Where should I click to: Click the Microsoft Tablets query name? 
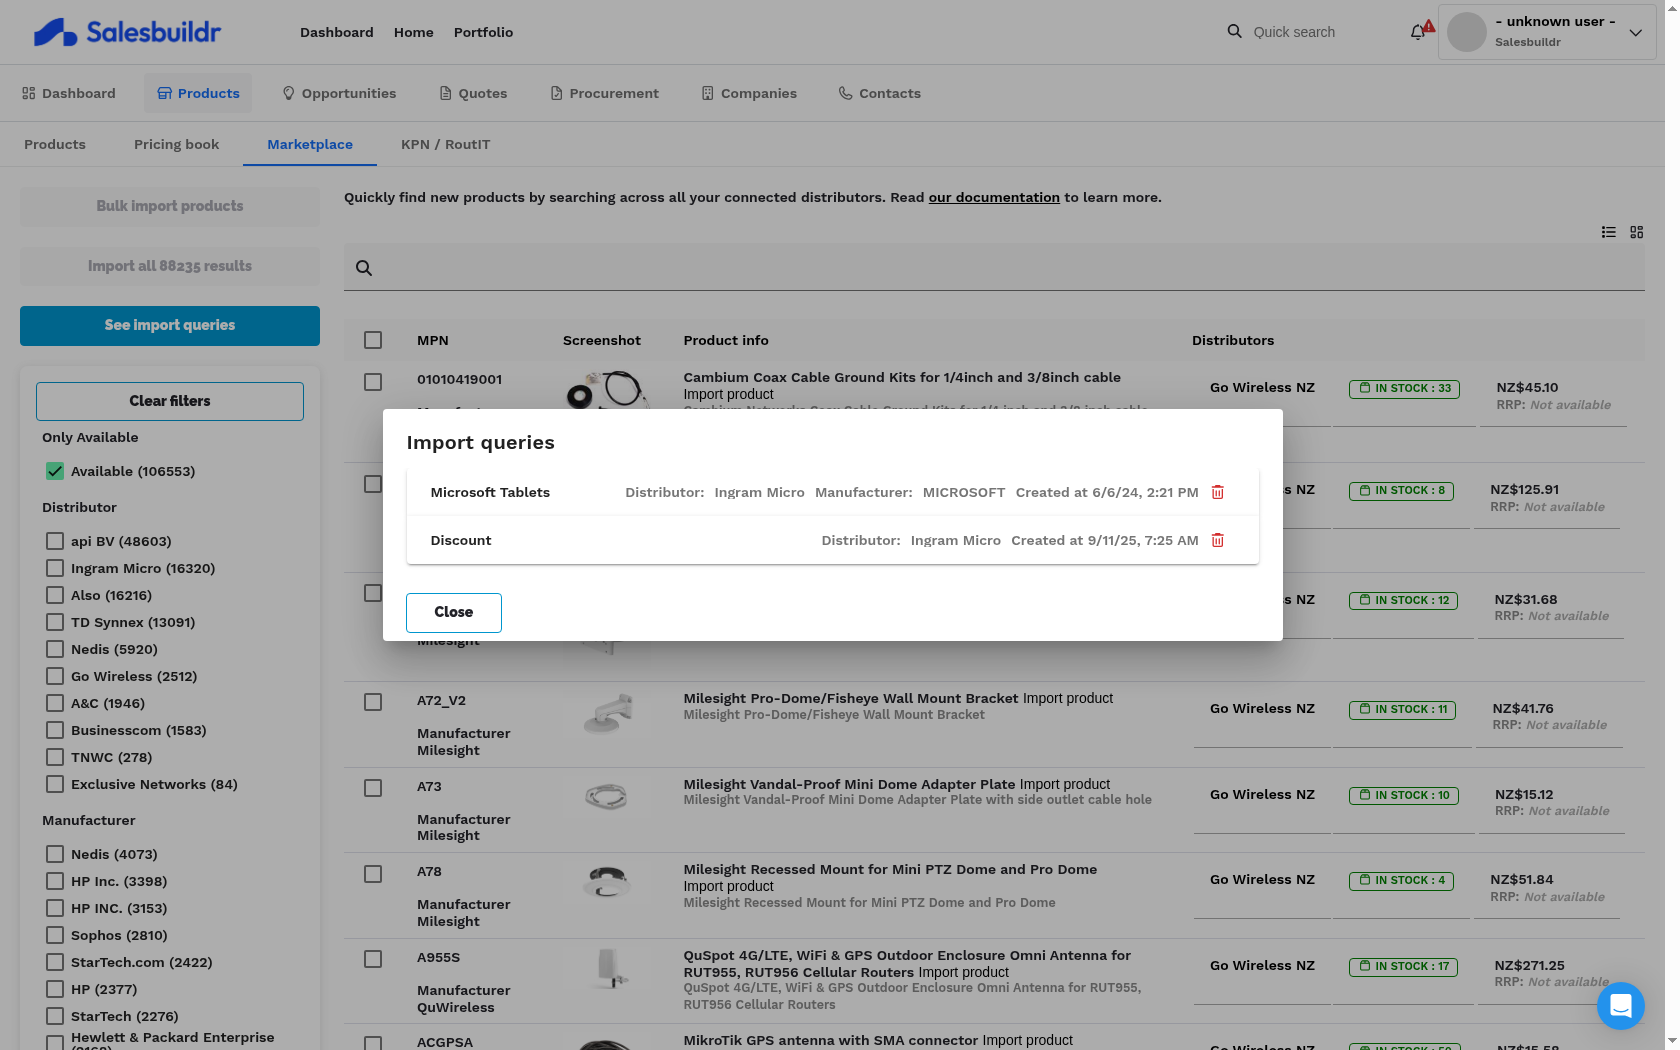(x=490, y=492)
